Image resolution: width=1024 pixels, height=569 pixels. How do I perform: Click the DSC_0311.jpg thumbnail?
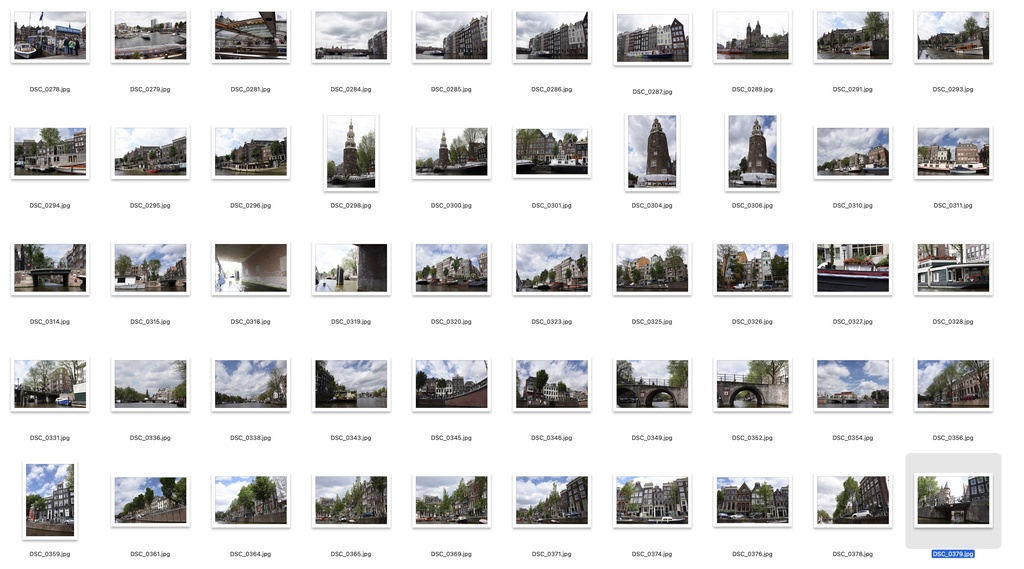pos(953,152)
